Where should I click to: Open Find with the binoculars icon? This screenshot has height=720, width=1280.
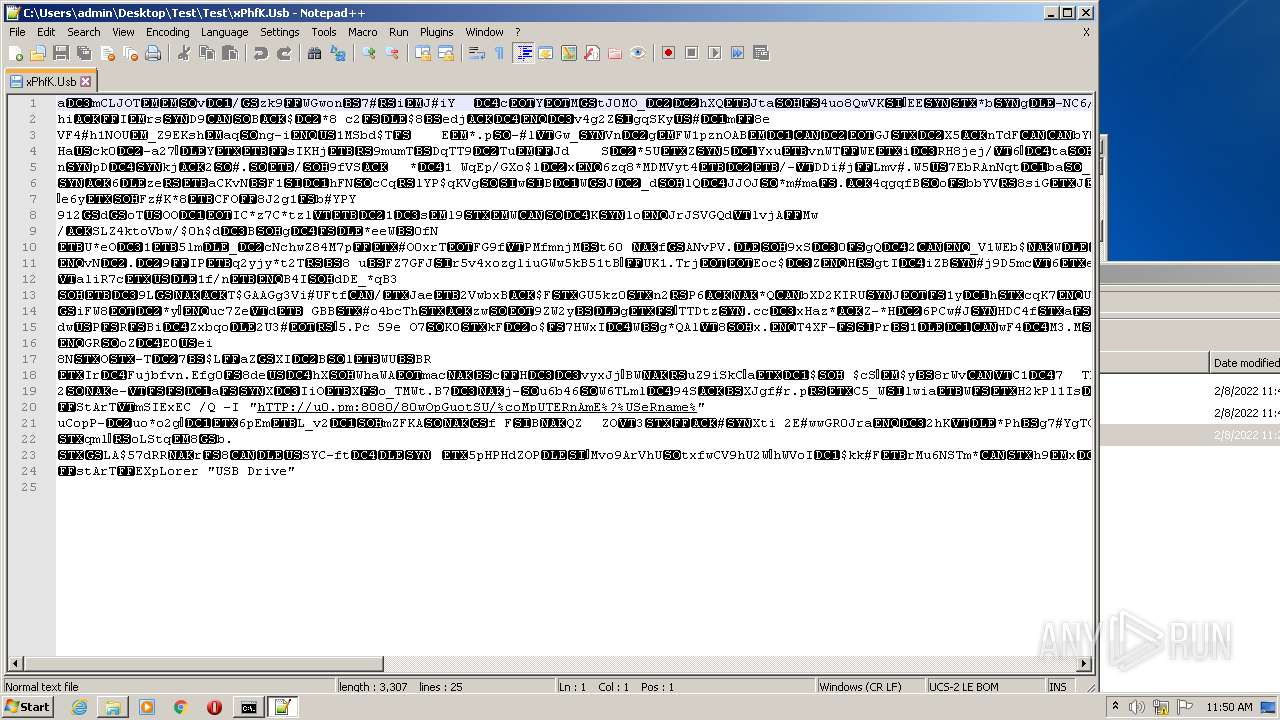point(314,53)
